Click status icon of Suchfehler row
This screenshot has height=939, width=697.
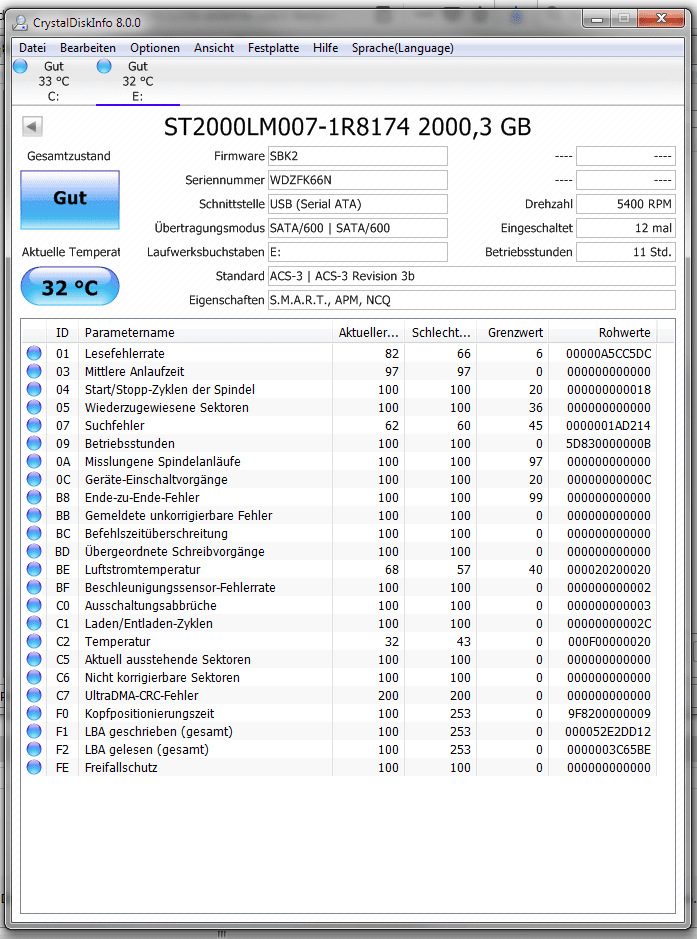coord(34,425)
